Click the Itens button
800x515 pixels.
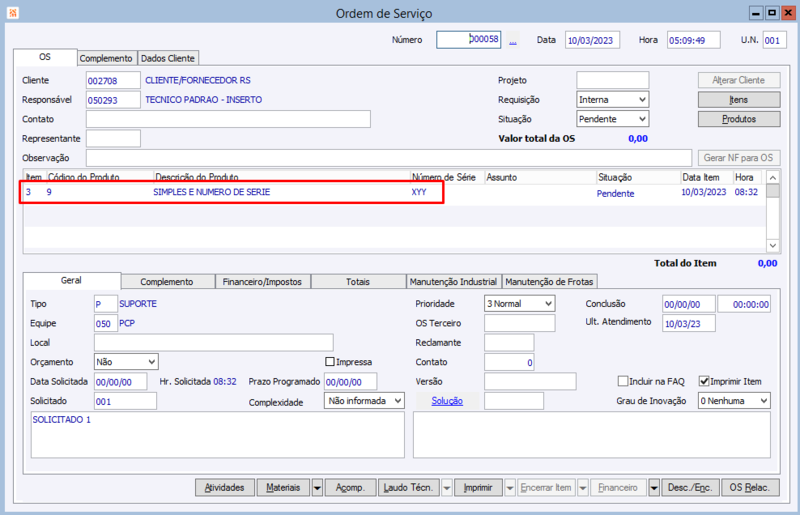[x=739, y=100]
